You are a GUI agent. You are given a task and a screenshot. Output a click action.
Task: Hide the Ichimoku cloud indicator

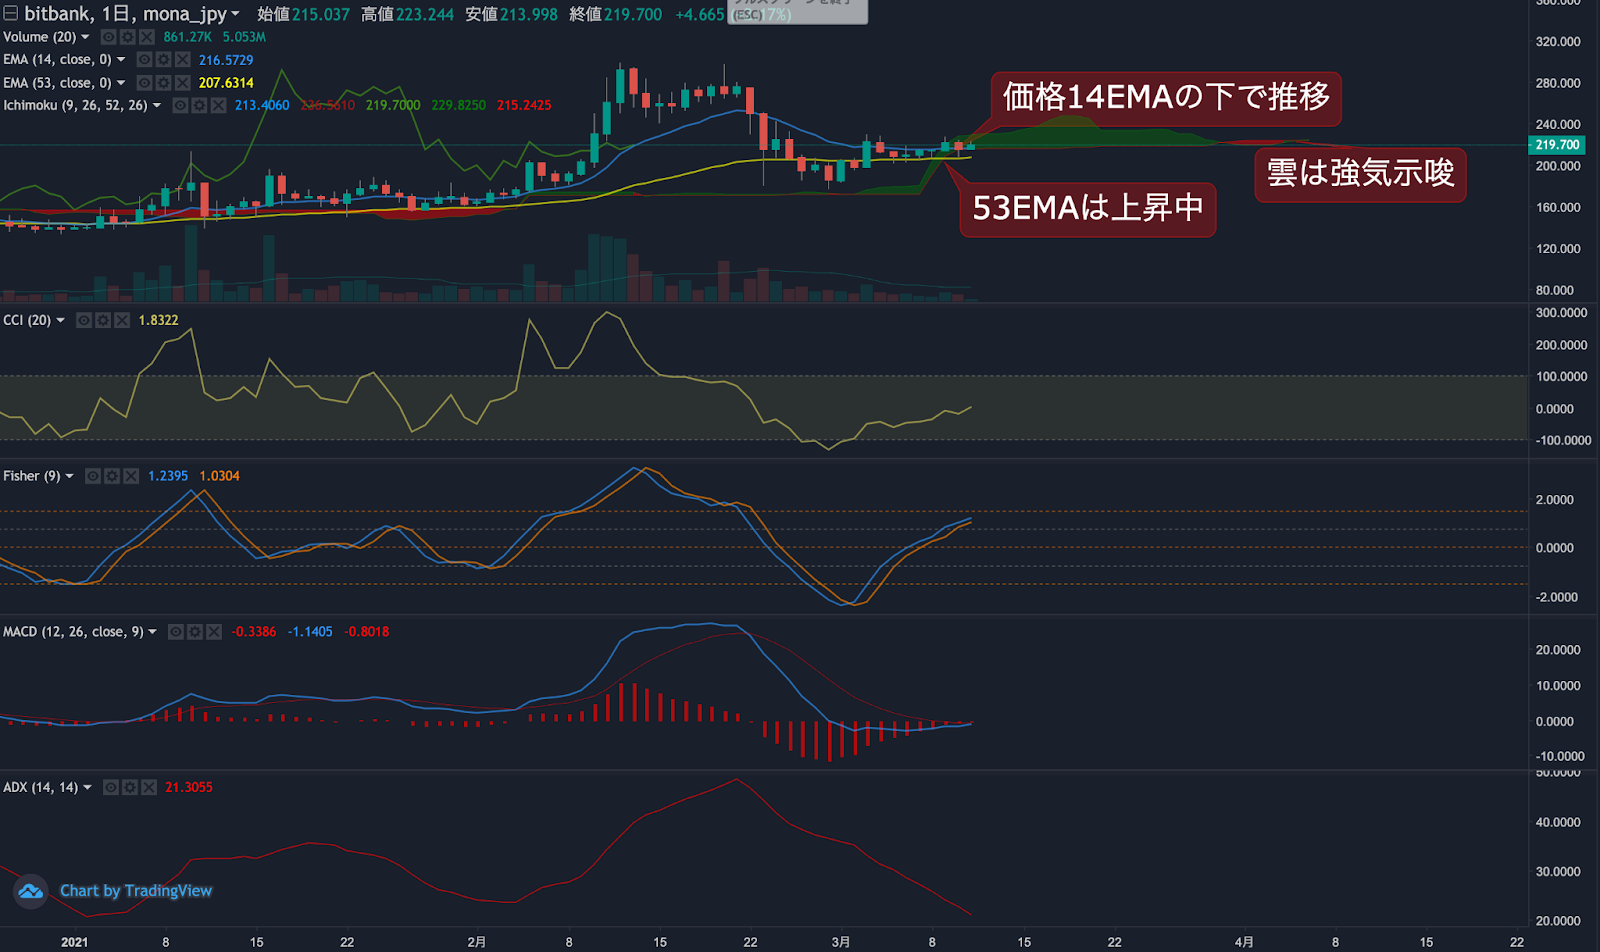[181, 105]
